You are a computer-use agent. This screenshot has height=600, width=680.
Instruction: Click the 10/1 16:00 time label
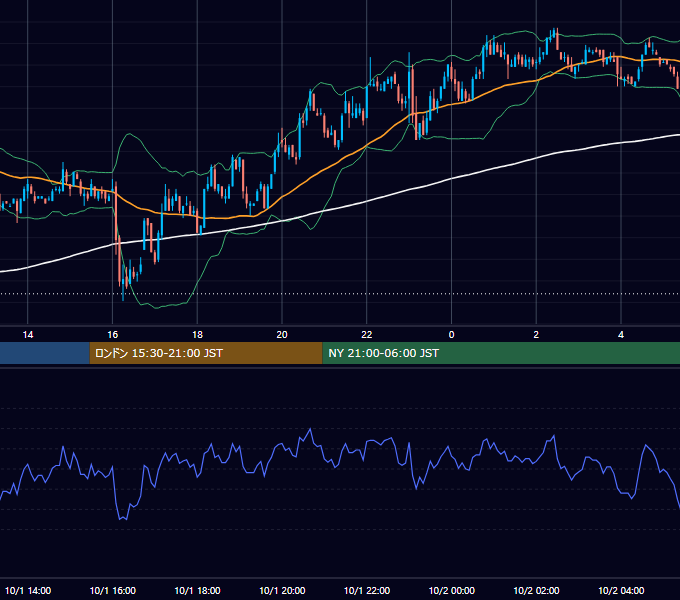click(x=113, y=590)
